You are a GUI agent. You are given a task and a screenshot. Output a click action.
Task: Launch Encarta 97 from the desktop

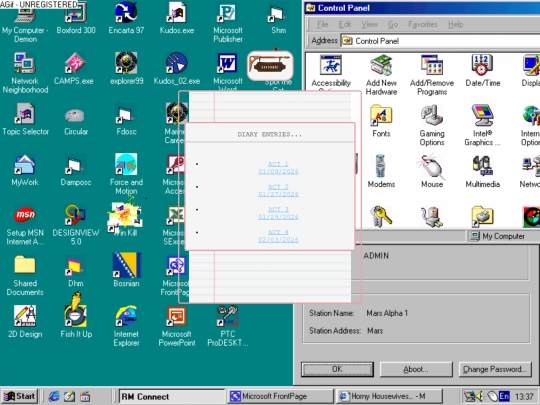(126, 18)
